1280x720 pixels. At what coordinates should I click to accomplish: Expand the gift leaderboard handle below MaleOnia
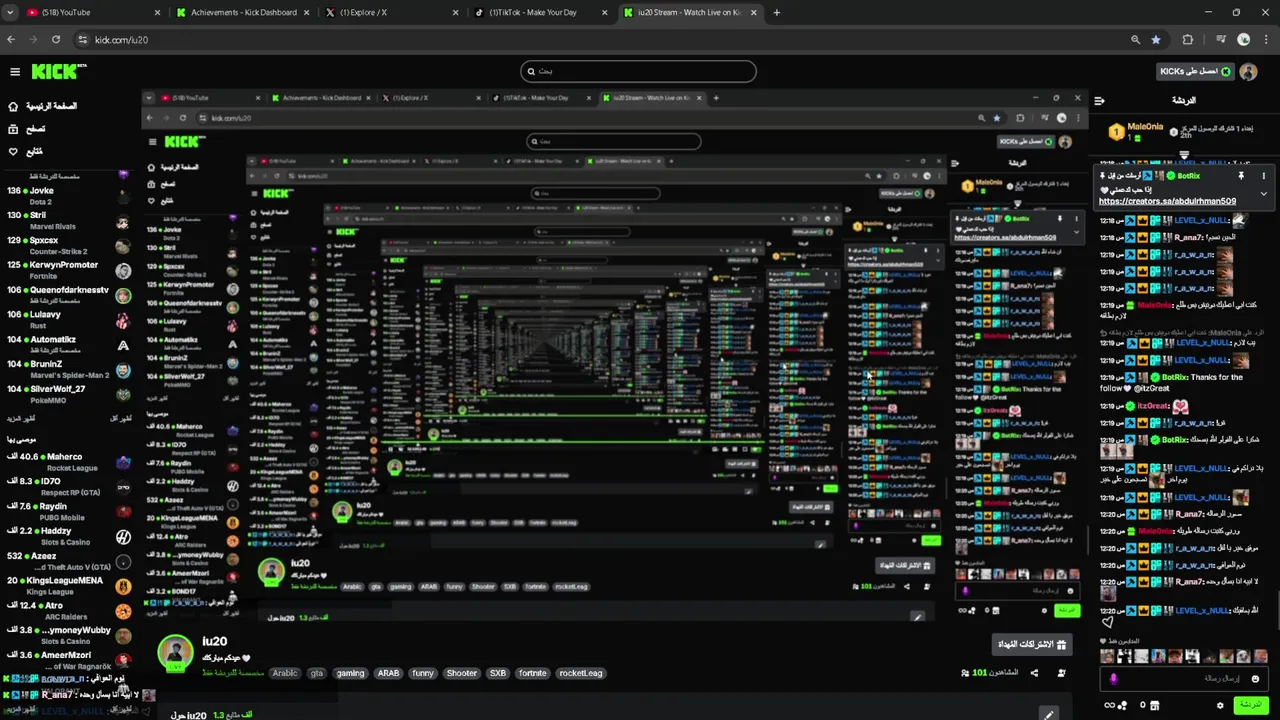coord(1184,155)
